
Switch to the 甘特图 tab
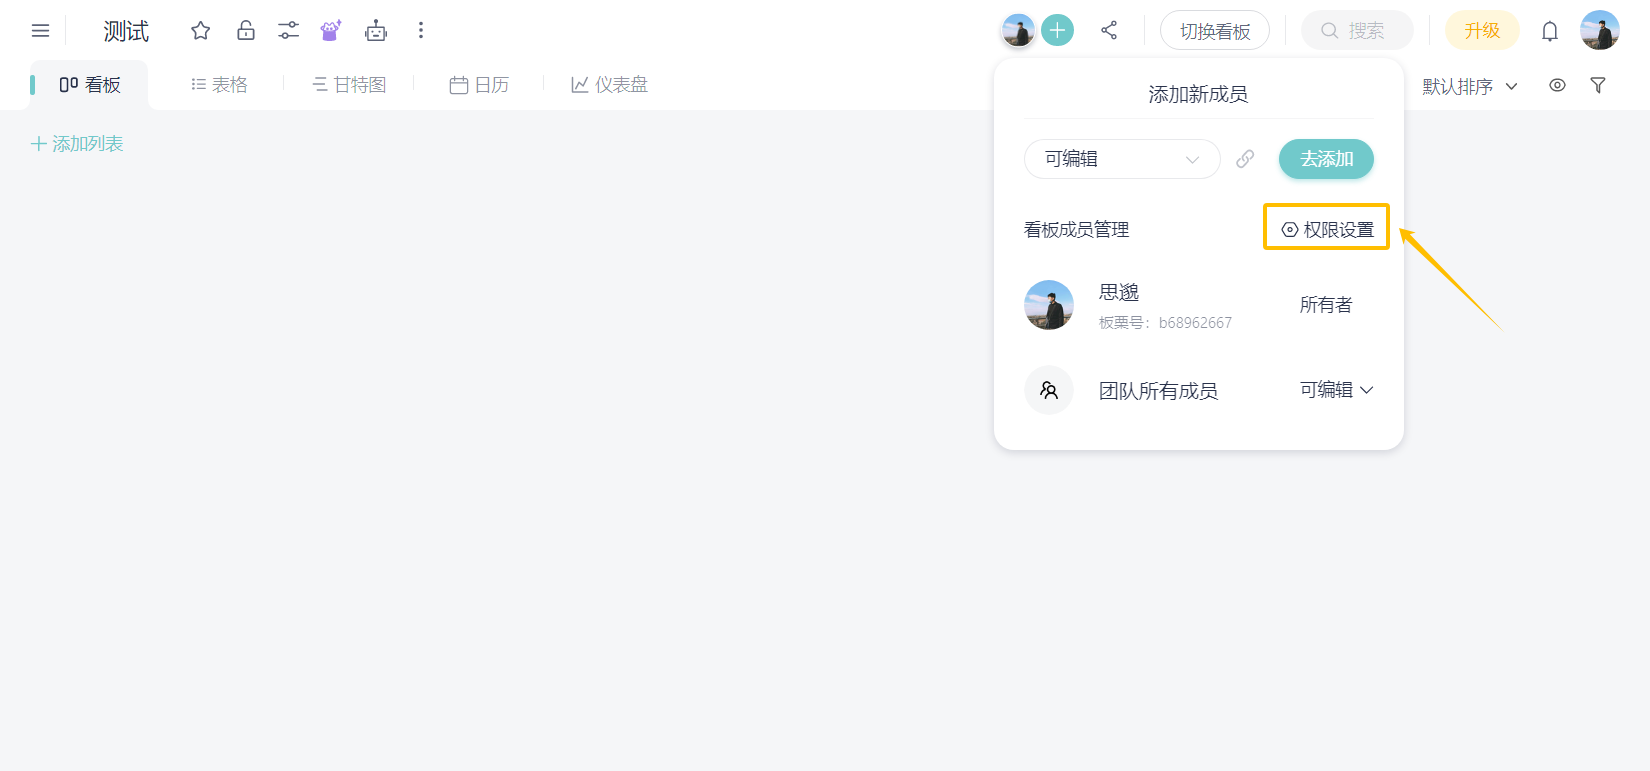click(x=349, y=85)
